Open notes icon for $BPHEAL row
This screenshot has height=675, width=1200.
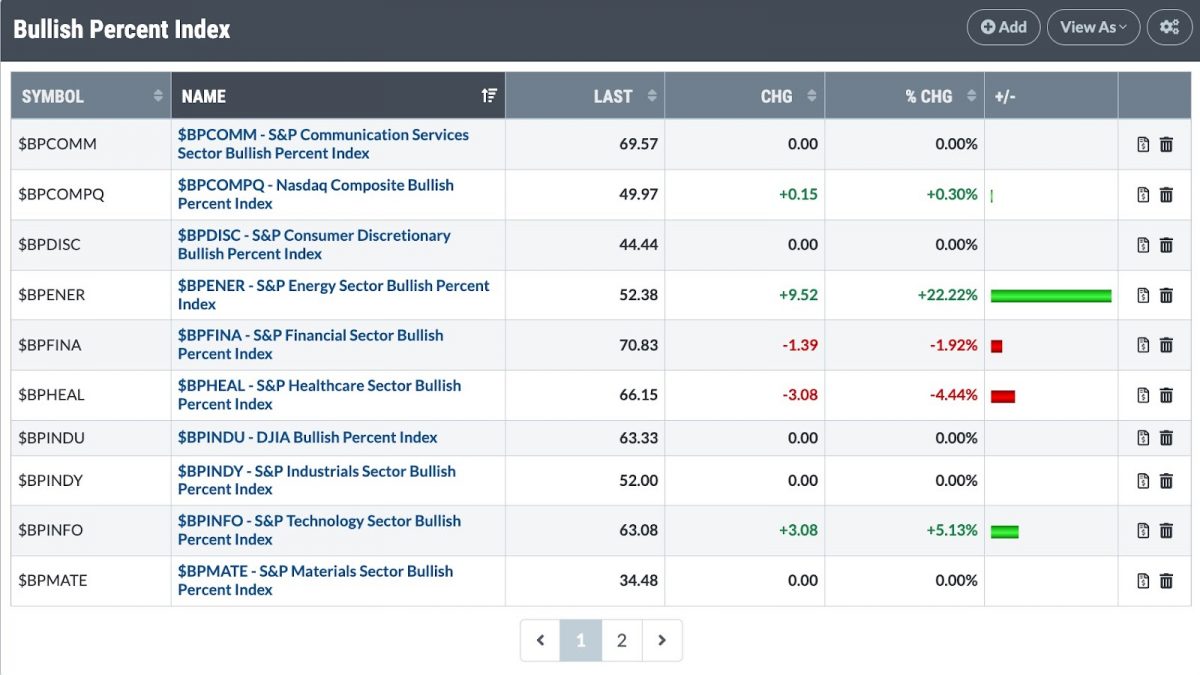click(x=1143, y=395)
